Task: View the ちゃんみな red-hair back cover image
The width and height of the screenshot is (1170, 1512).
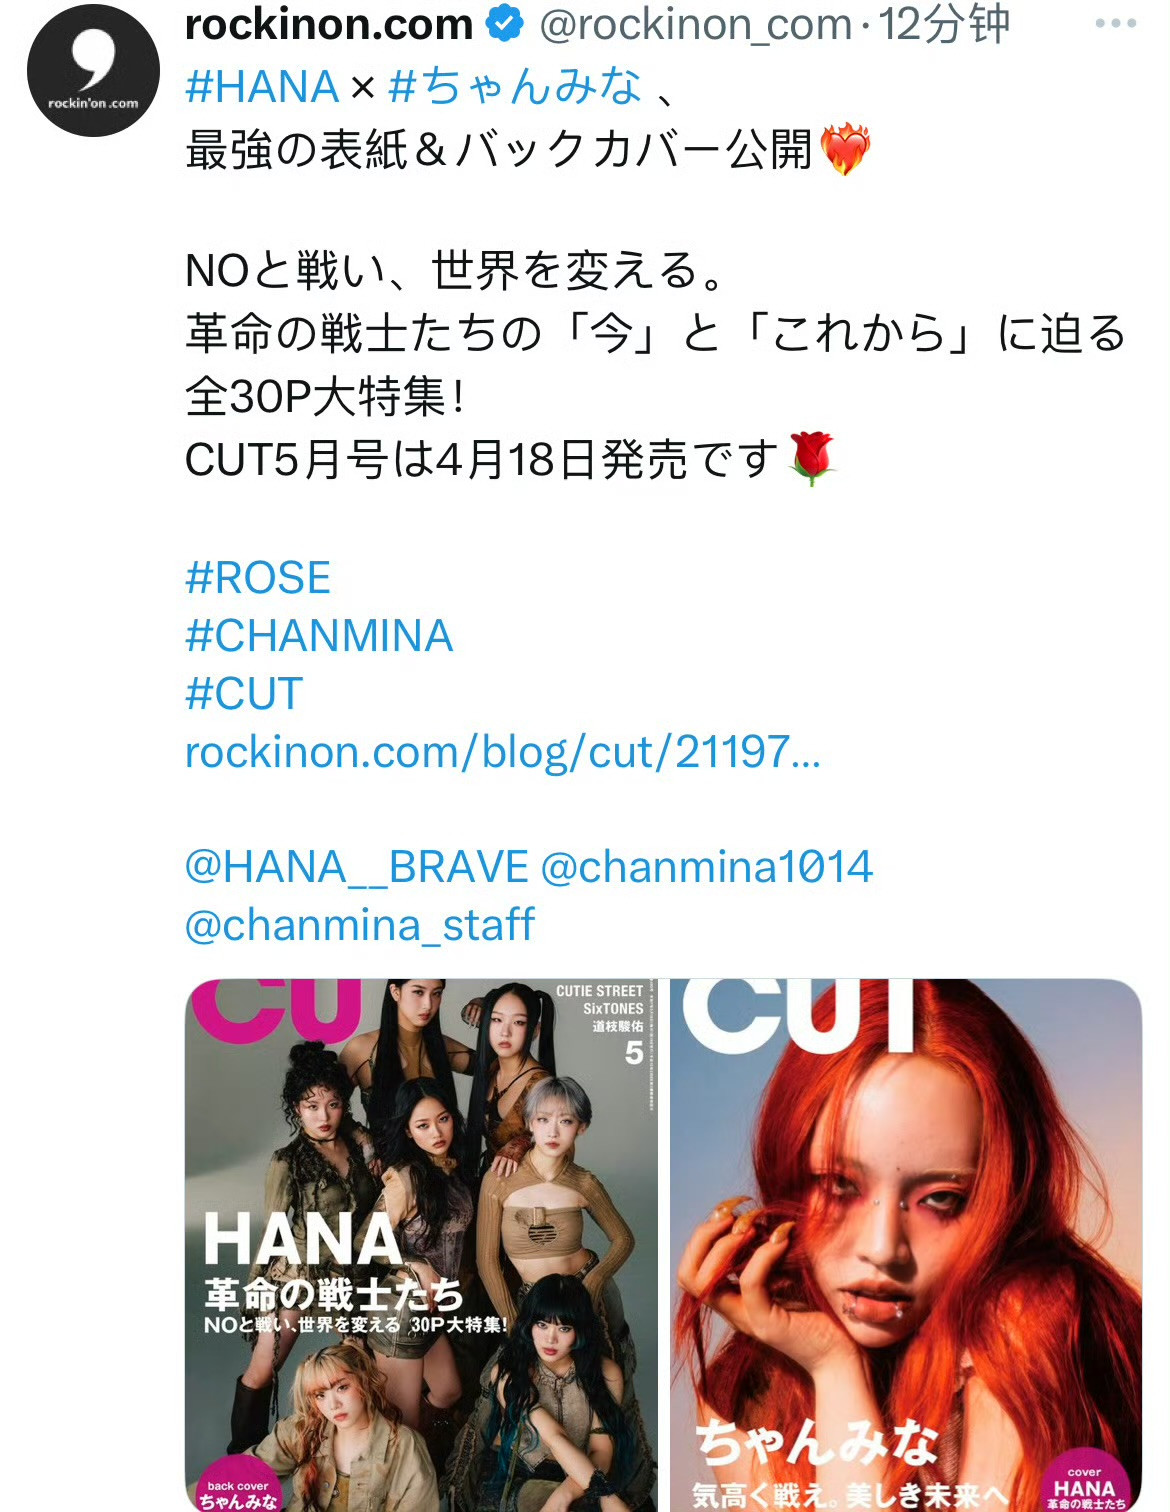Action: [x=906, y=1245]
